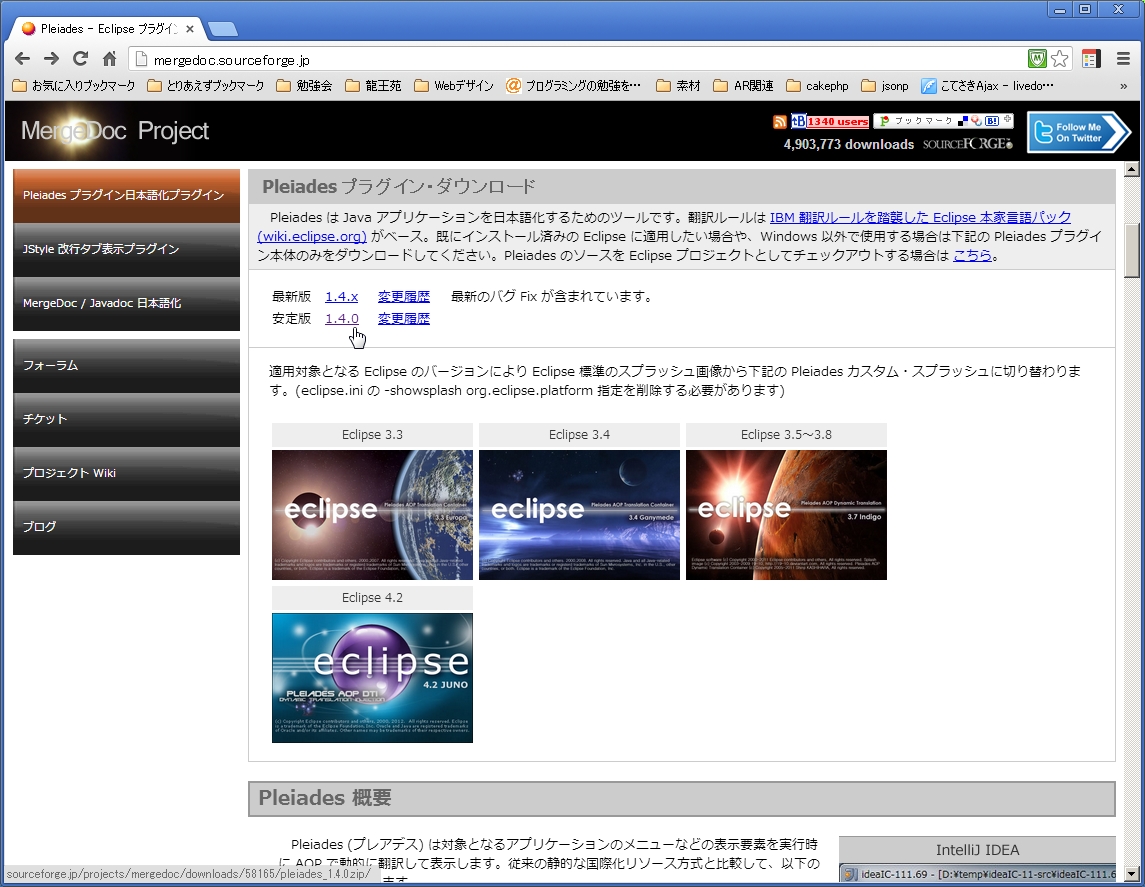Open the AR関連 bookmark folder

(x=743, y=86)
